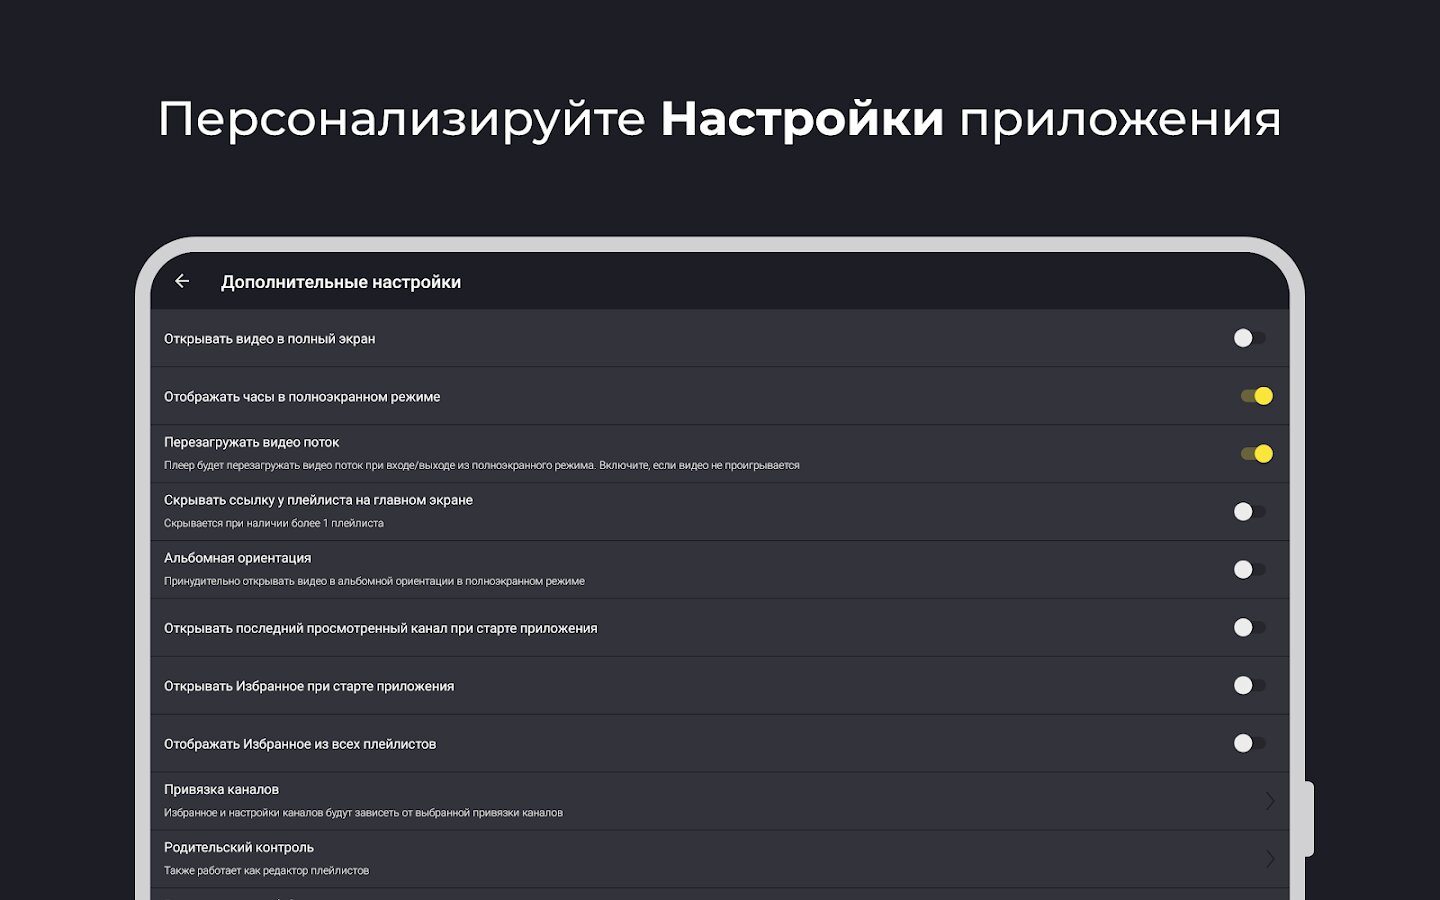Screen dimensions: 1440x900
Task: Select 'Родительский контроль' setting label
Action: click(x=239, y=848)
